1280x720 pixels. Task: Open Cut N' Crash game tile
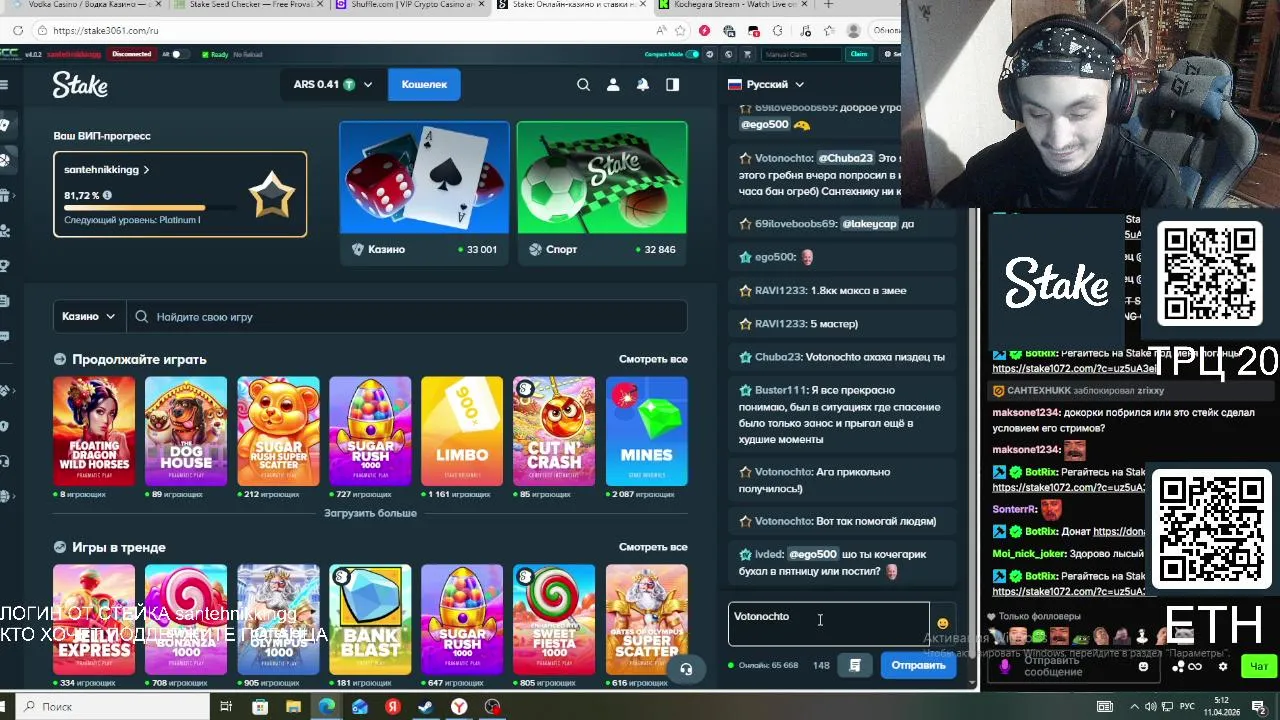point(554,431)
